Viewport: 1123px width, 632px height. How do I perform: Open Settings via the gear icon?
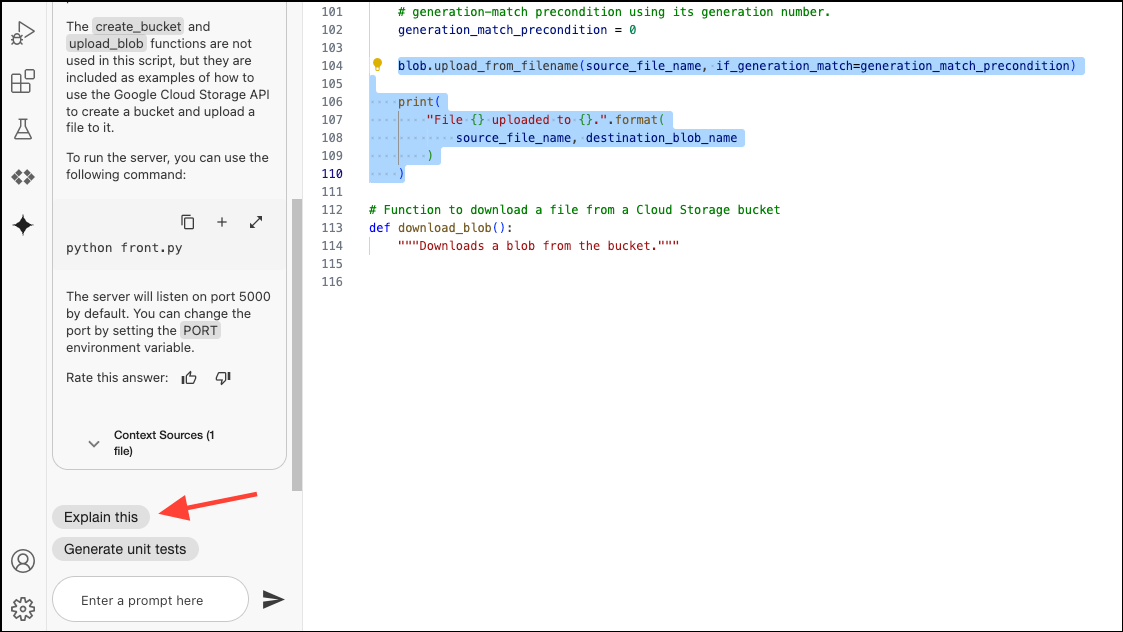tap(22, 608)
